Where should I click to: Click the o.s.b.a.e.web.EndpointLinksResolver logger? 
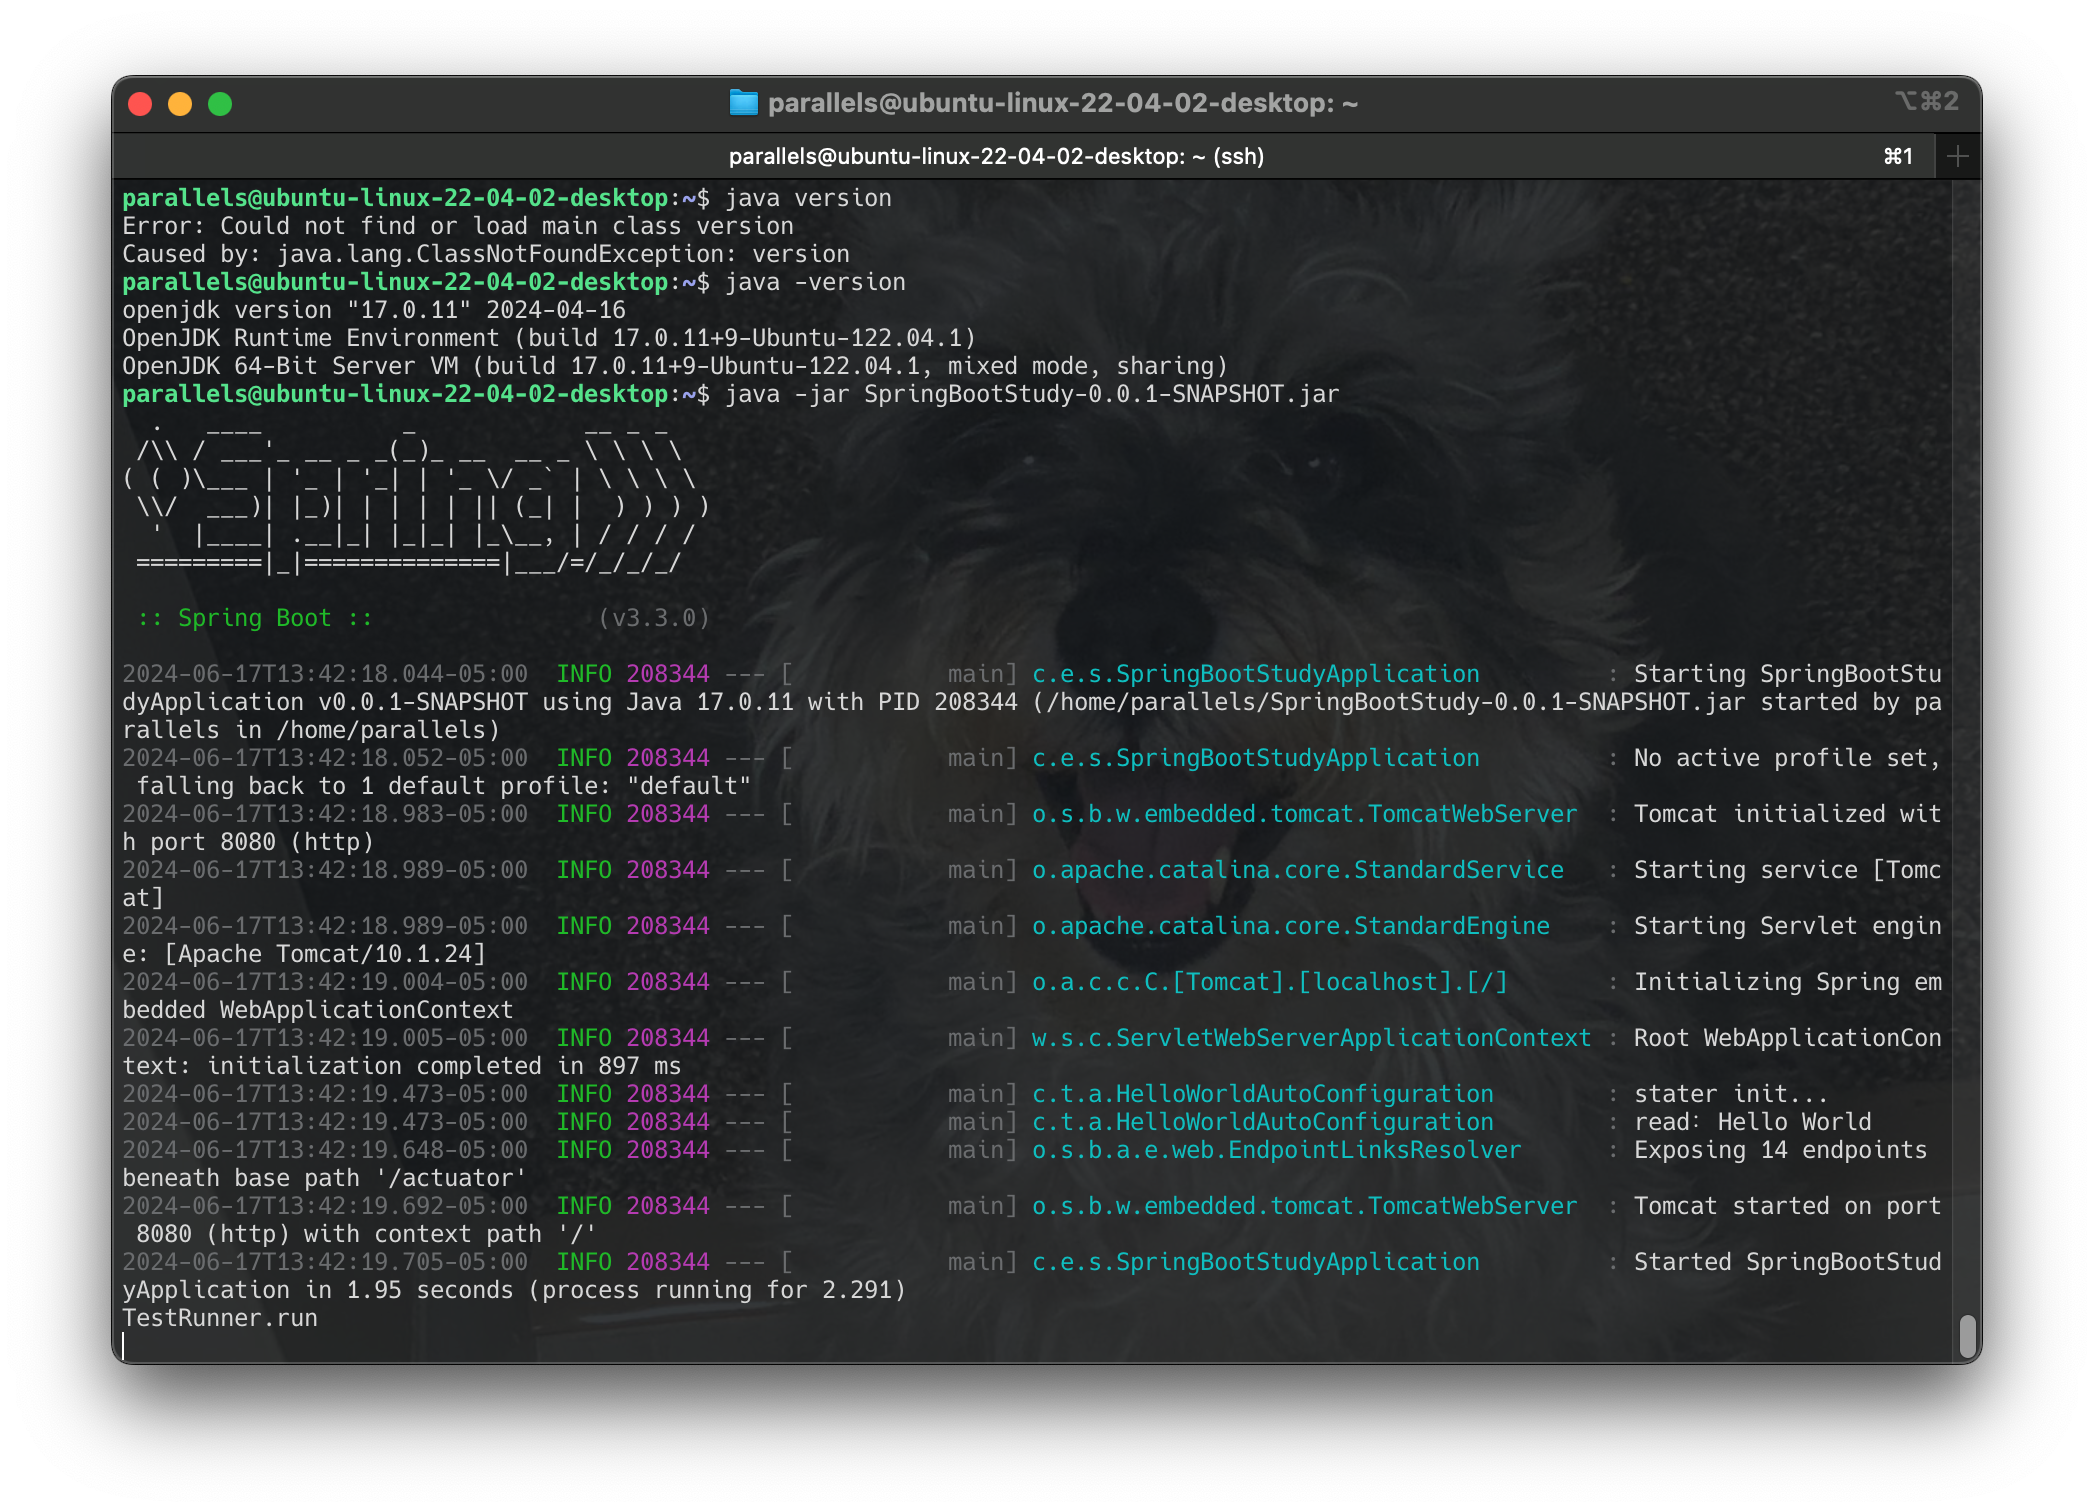coord(1277,1150)
